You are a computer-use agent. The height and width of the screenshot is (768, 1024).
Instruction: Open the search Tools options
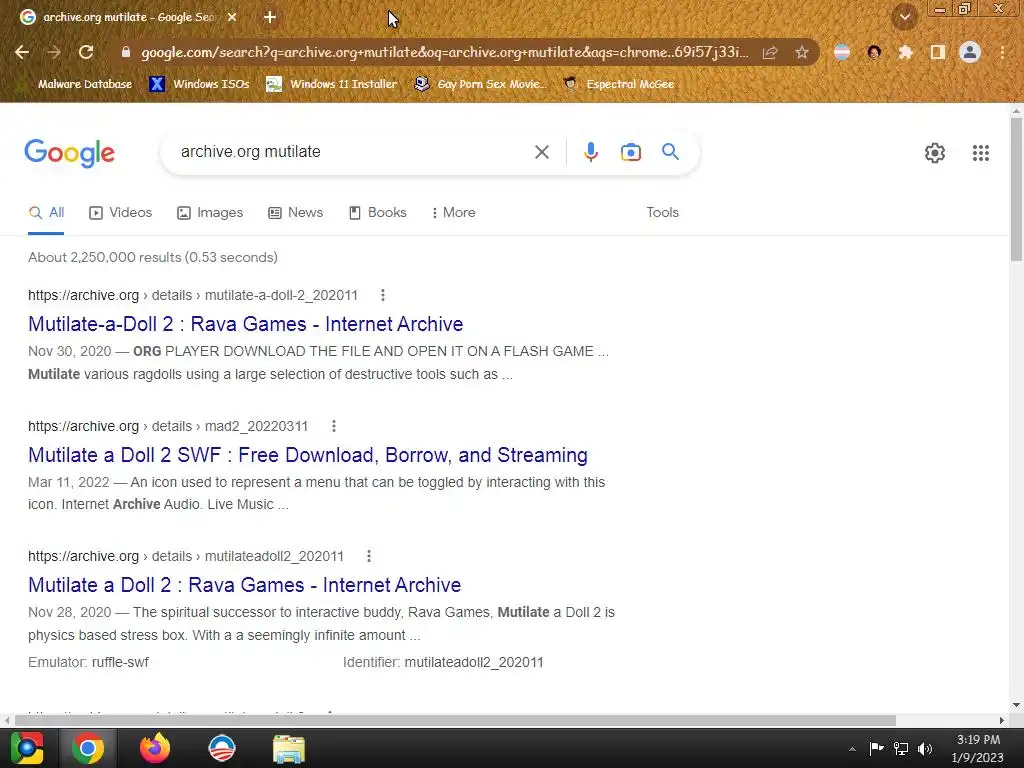662,213
